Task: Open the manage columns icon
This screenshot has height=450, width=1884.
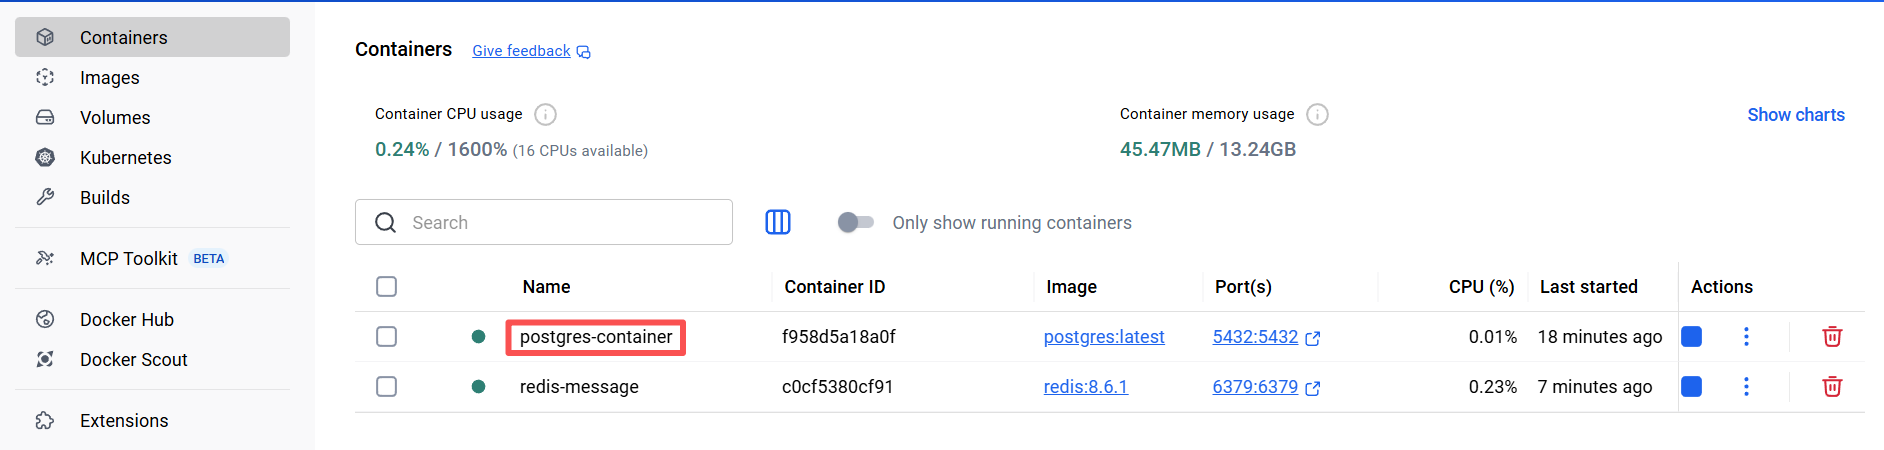Action: point(778,222)
